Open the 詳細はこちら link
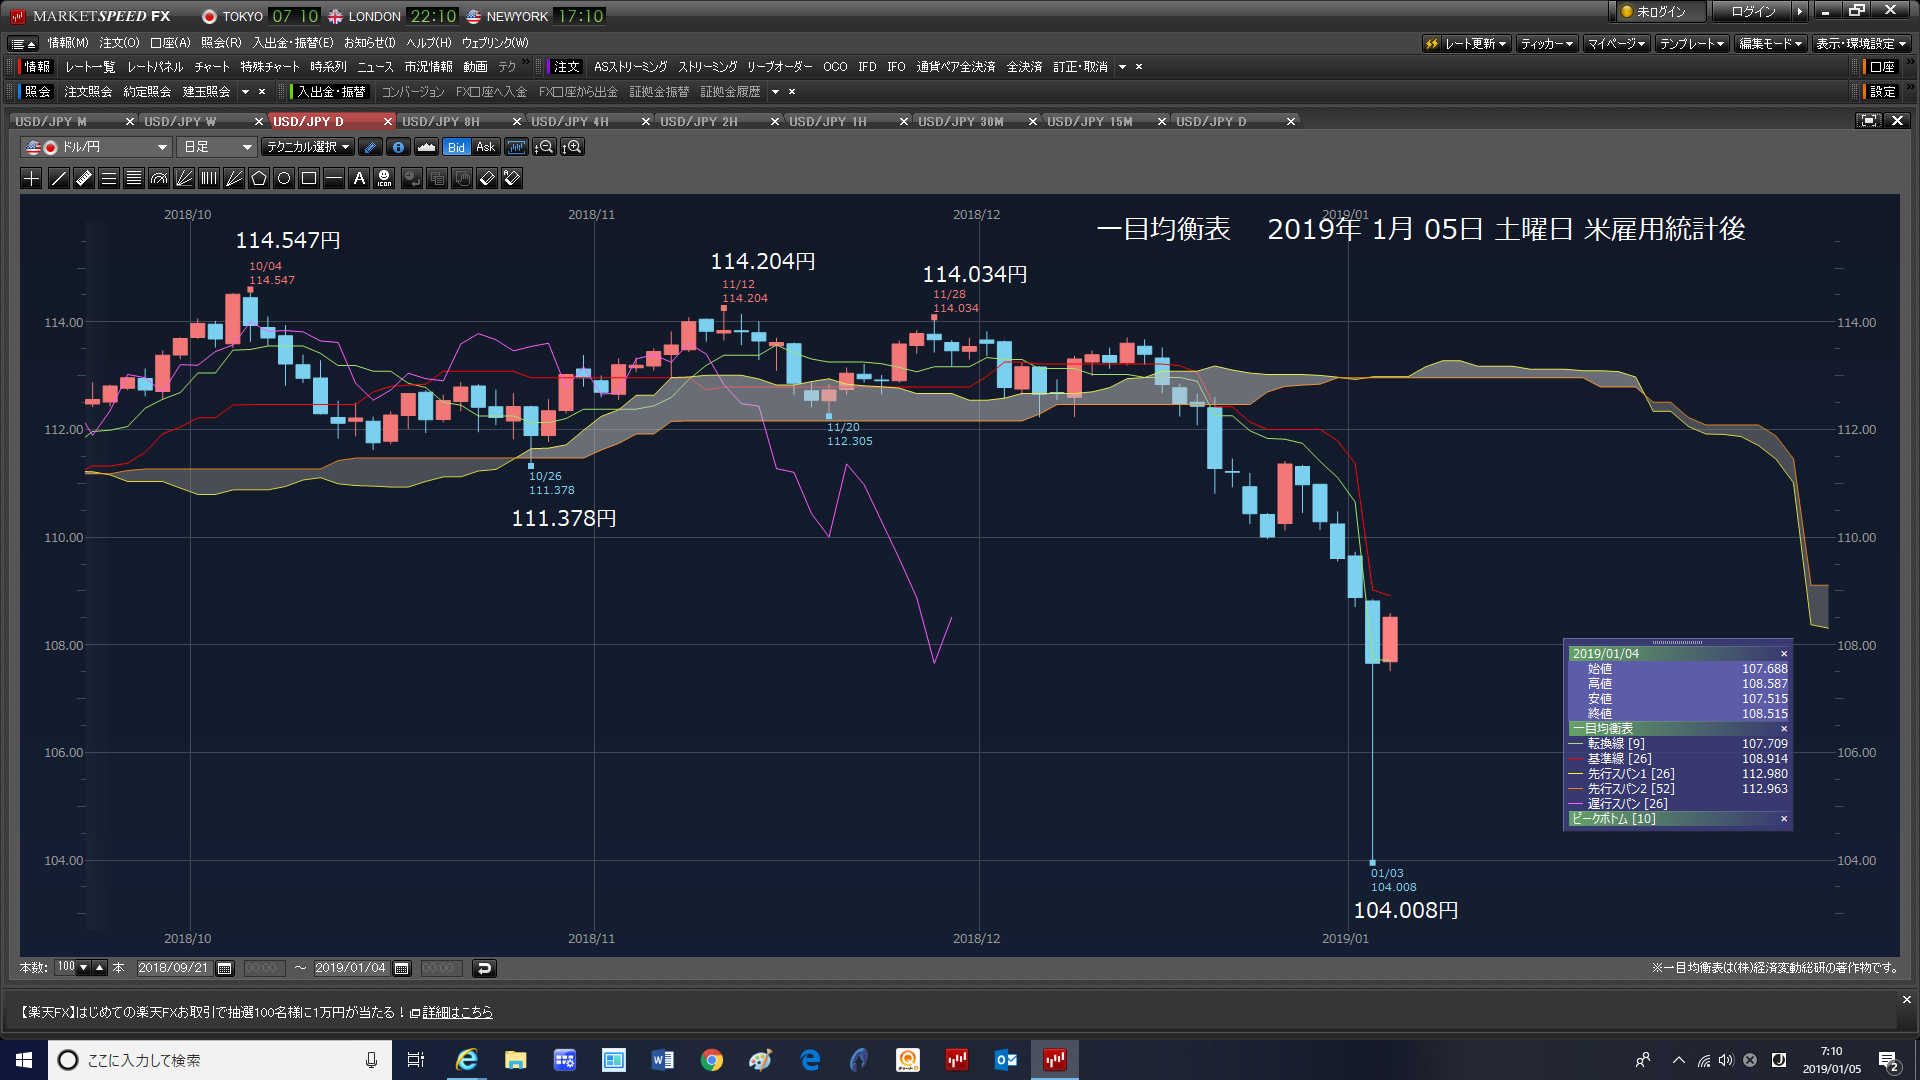The height and width of the screenshot is (1080, 1920). [457, 1013]
